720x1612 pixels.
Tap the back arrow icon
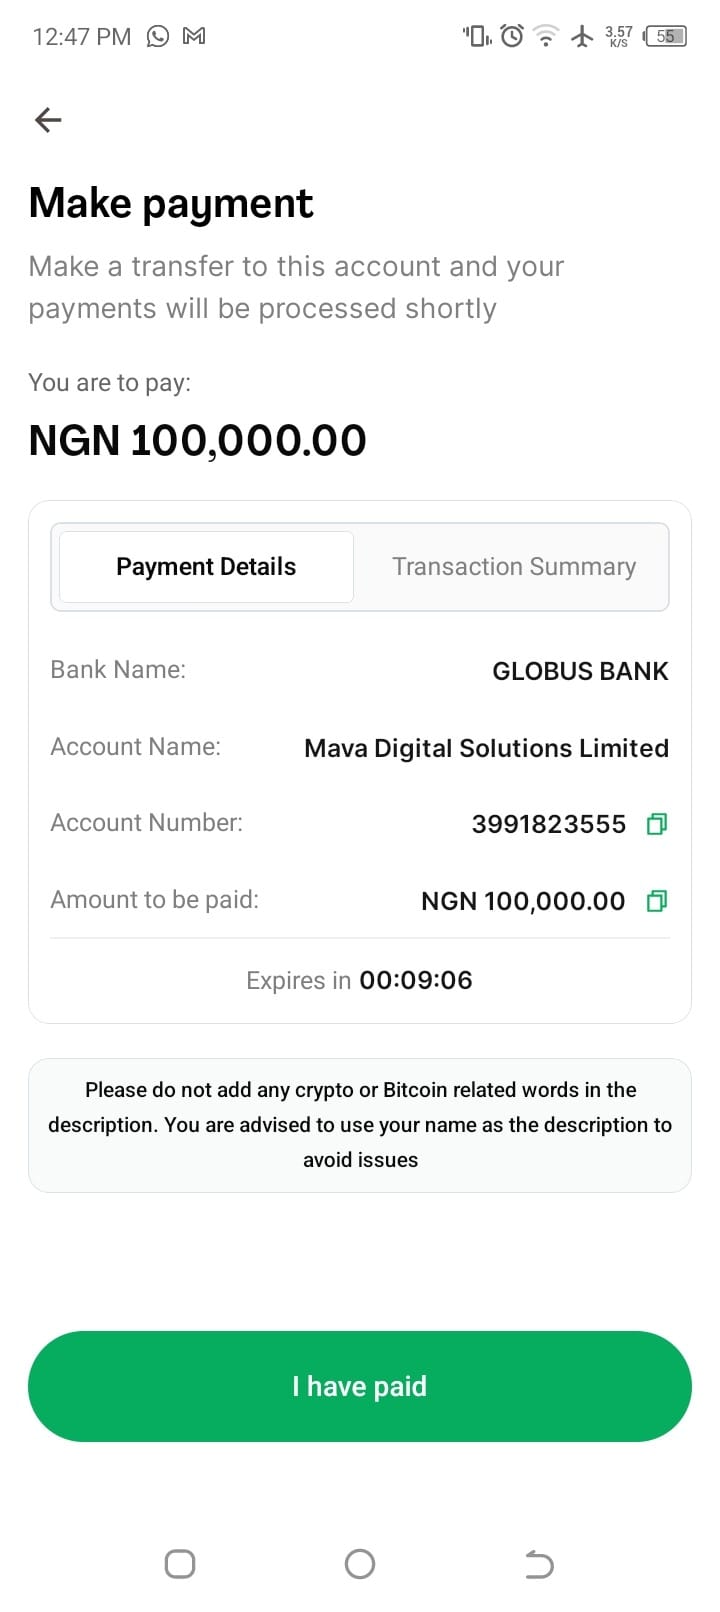(48, 120)
